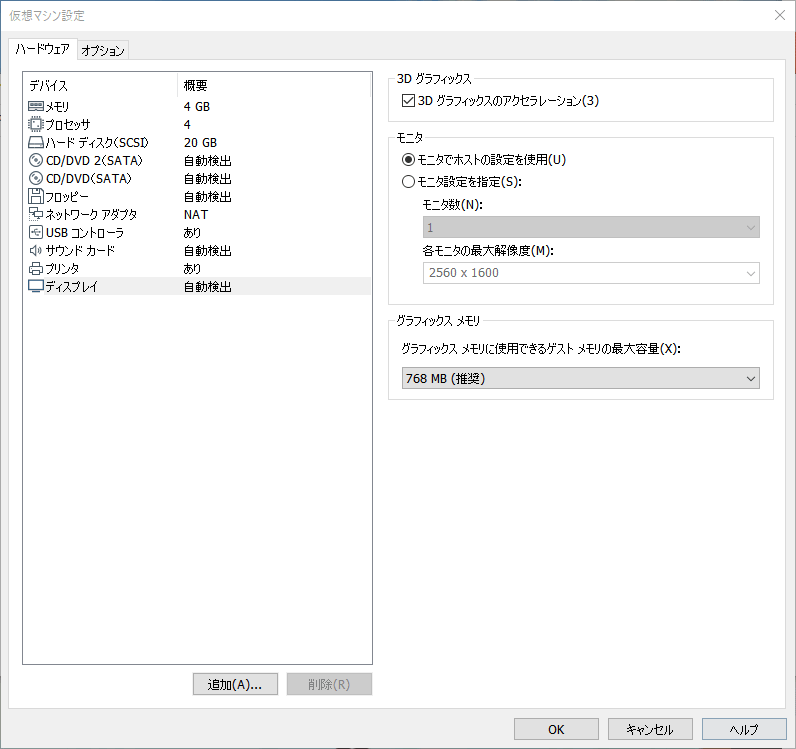Select the USB コントローラ name text
Viewport: 796px width, 749px height.
85,233
